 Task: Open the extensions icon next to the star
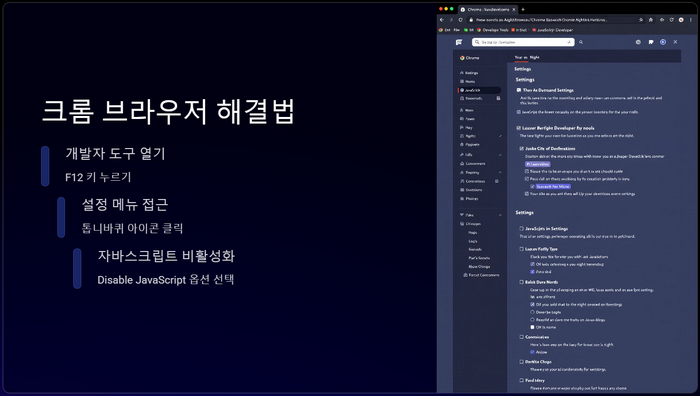tap(651, 20)
